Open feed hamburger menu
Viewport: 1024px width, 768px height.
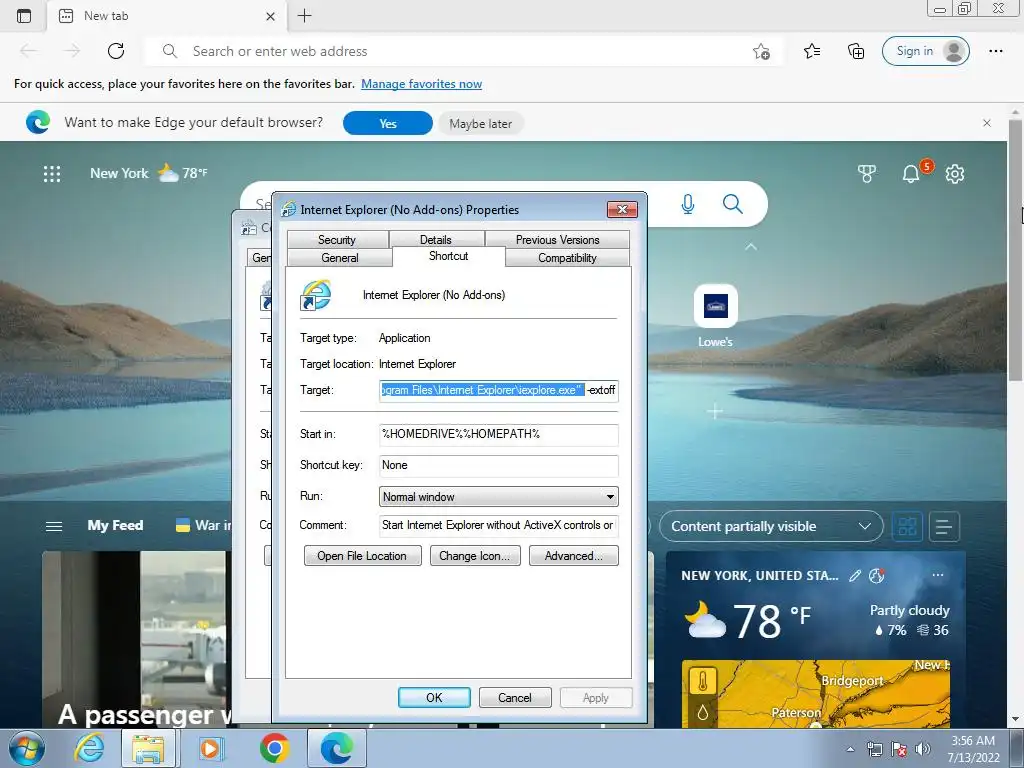coord(54,526)
